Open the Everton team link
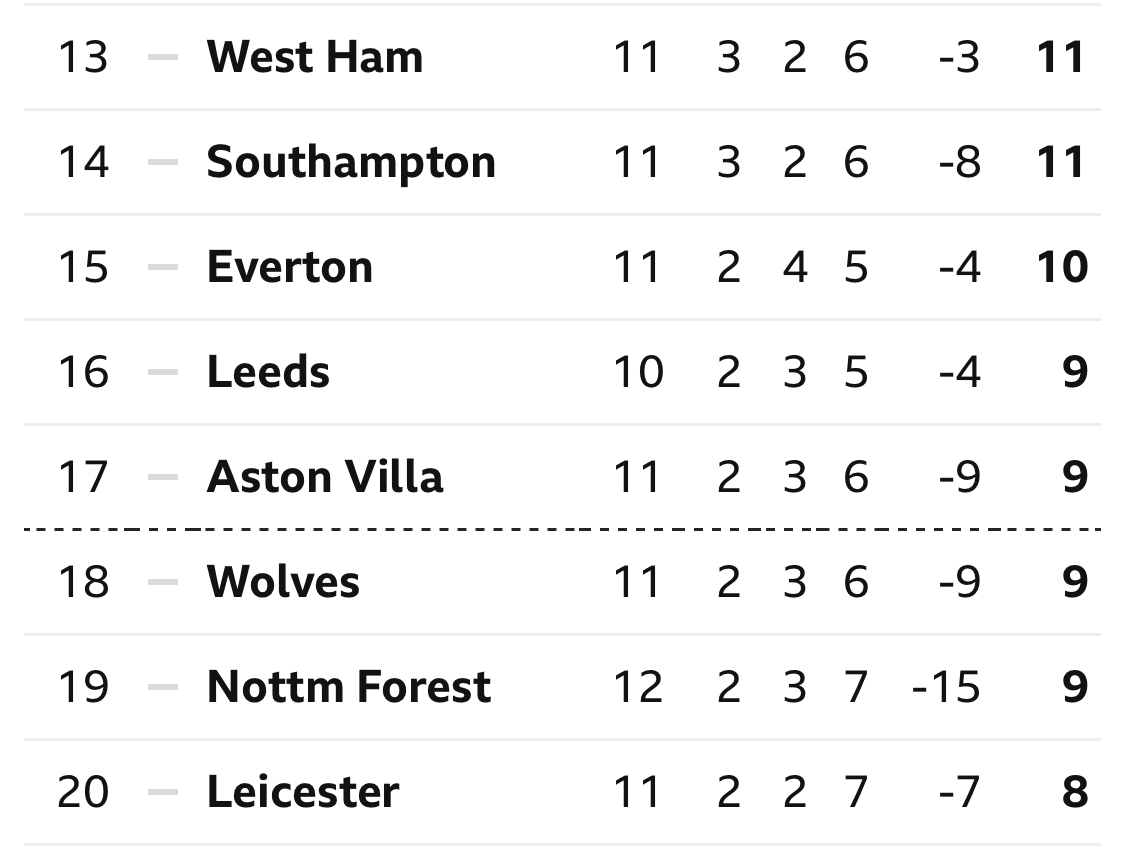This screenshot has width=1125, height=853. (x=290, y=267)
